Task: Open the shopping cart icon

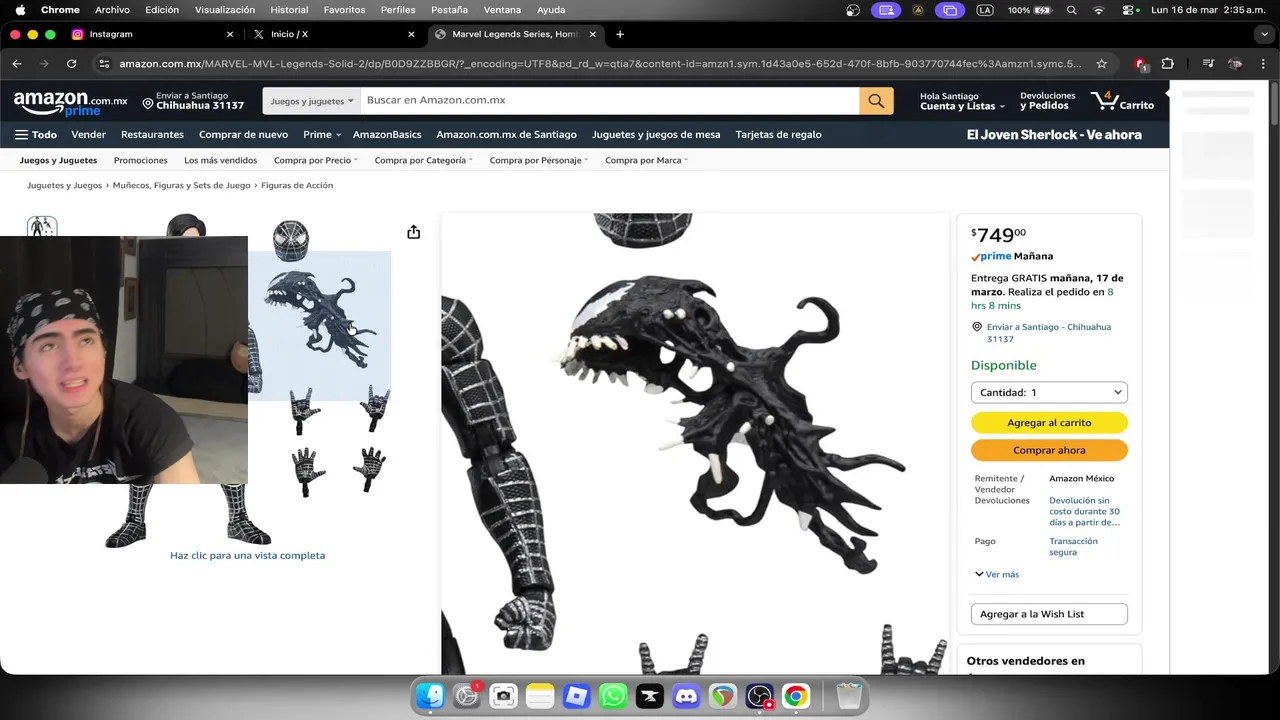Action: point(1122,101)
